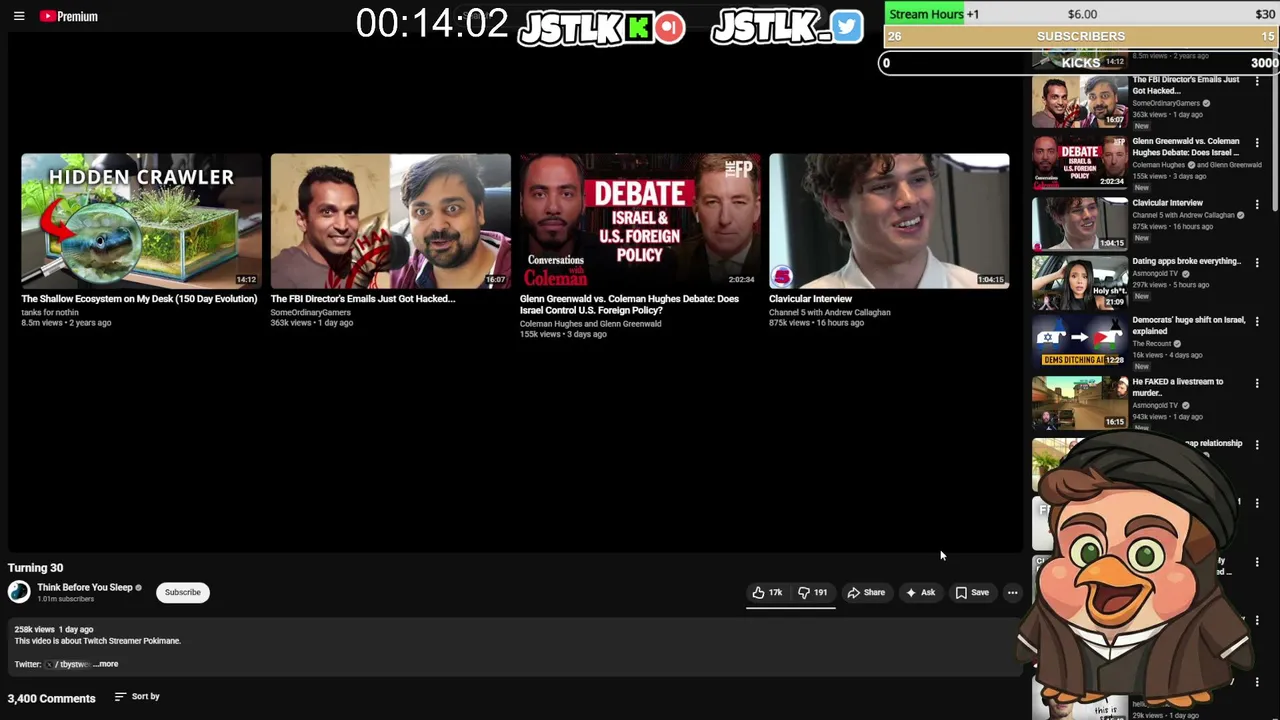Image resolution: width=1280 pixels, height=720 pixels.
Task: Open the comments Sort by menu
Action: pos(137,696)
